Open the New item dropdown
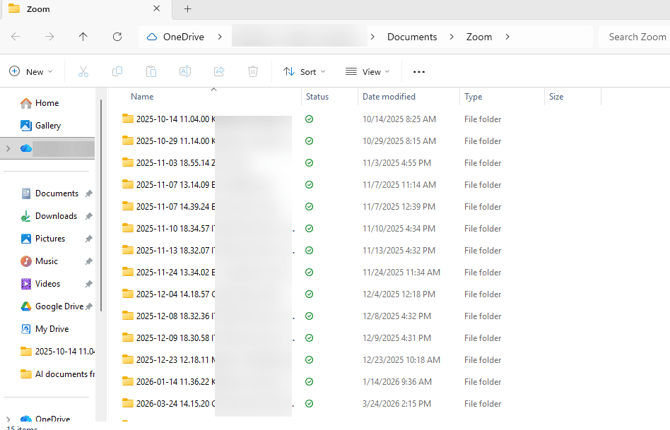Viewport: 670px width, 430px height. 30,72
